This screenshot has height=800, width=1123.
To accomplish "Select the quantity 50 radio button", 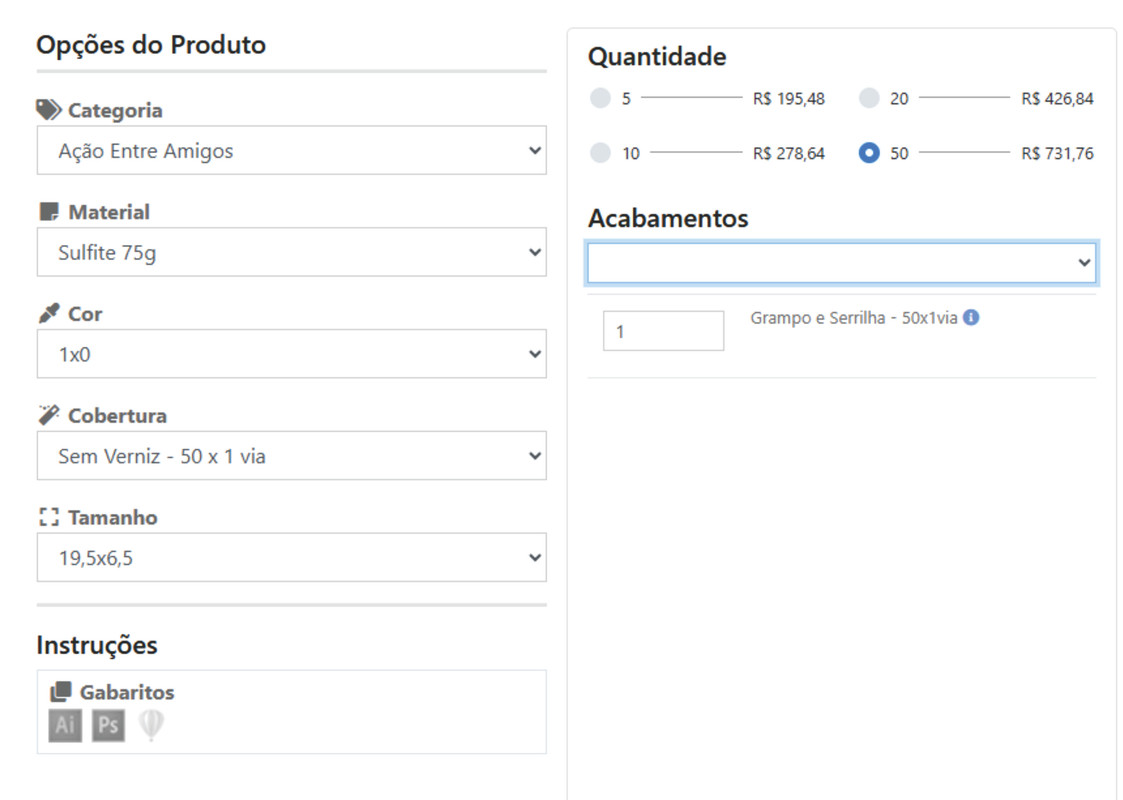I will click(x=869, y=153).
